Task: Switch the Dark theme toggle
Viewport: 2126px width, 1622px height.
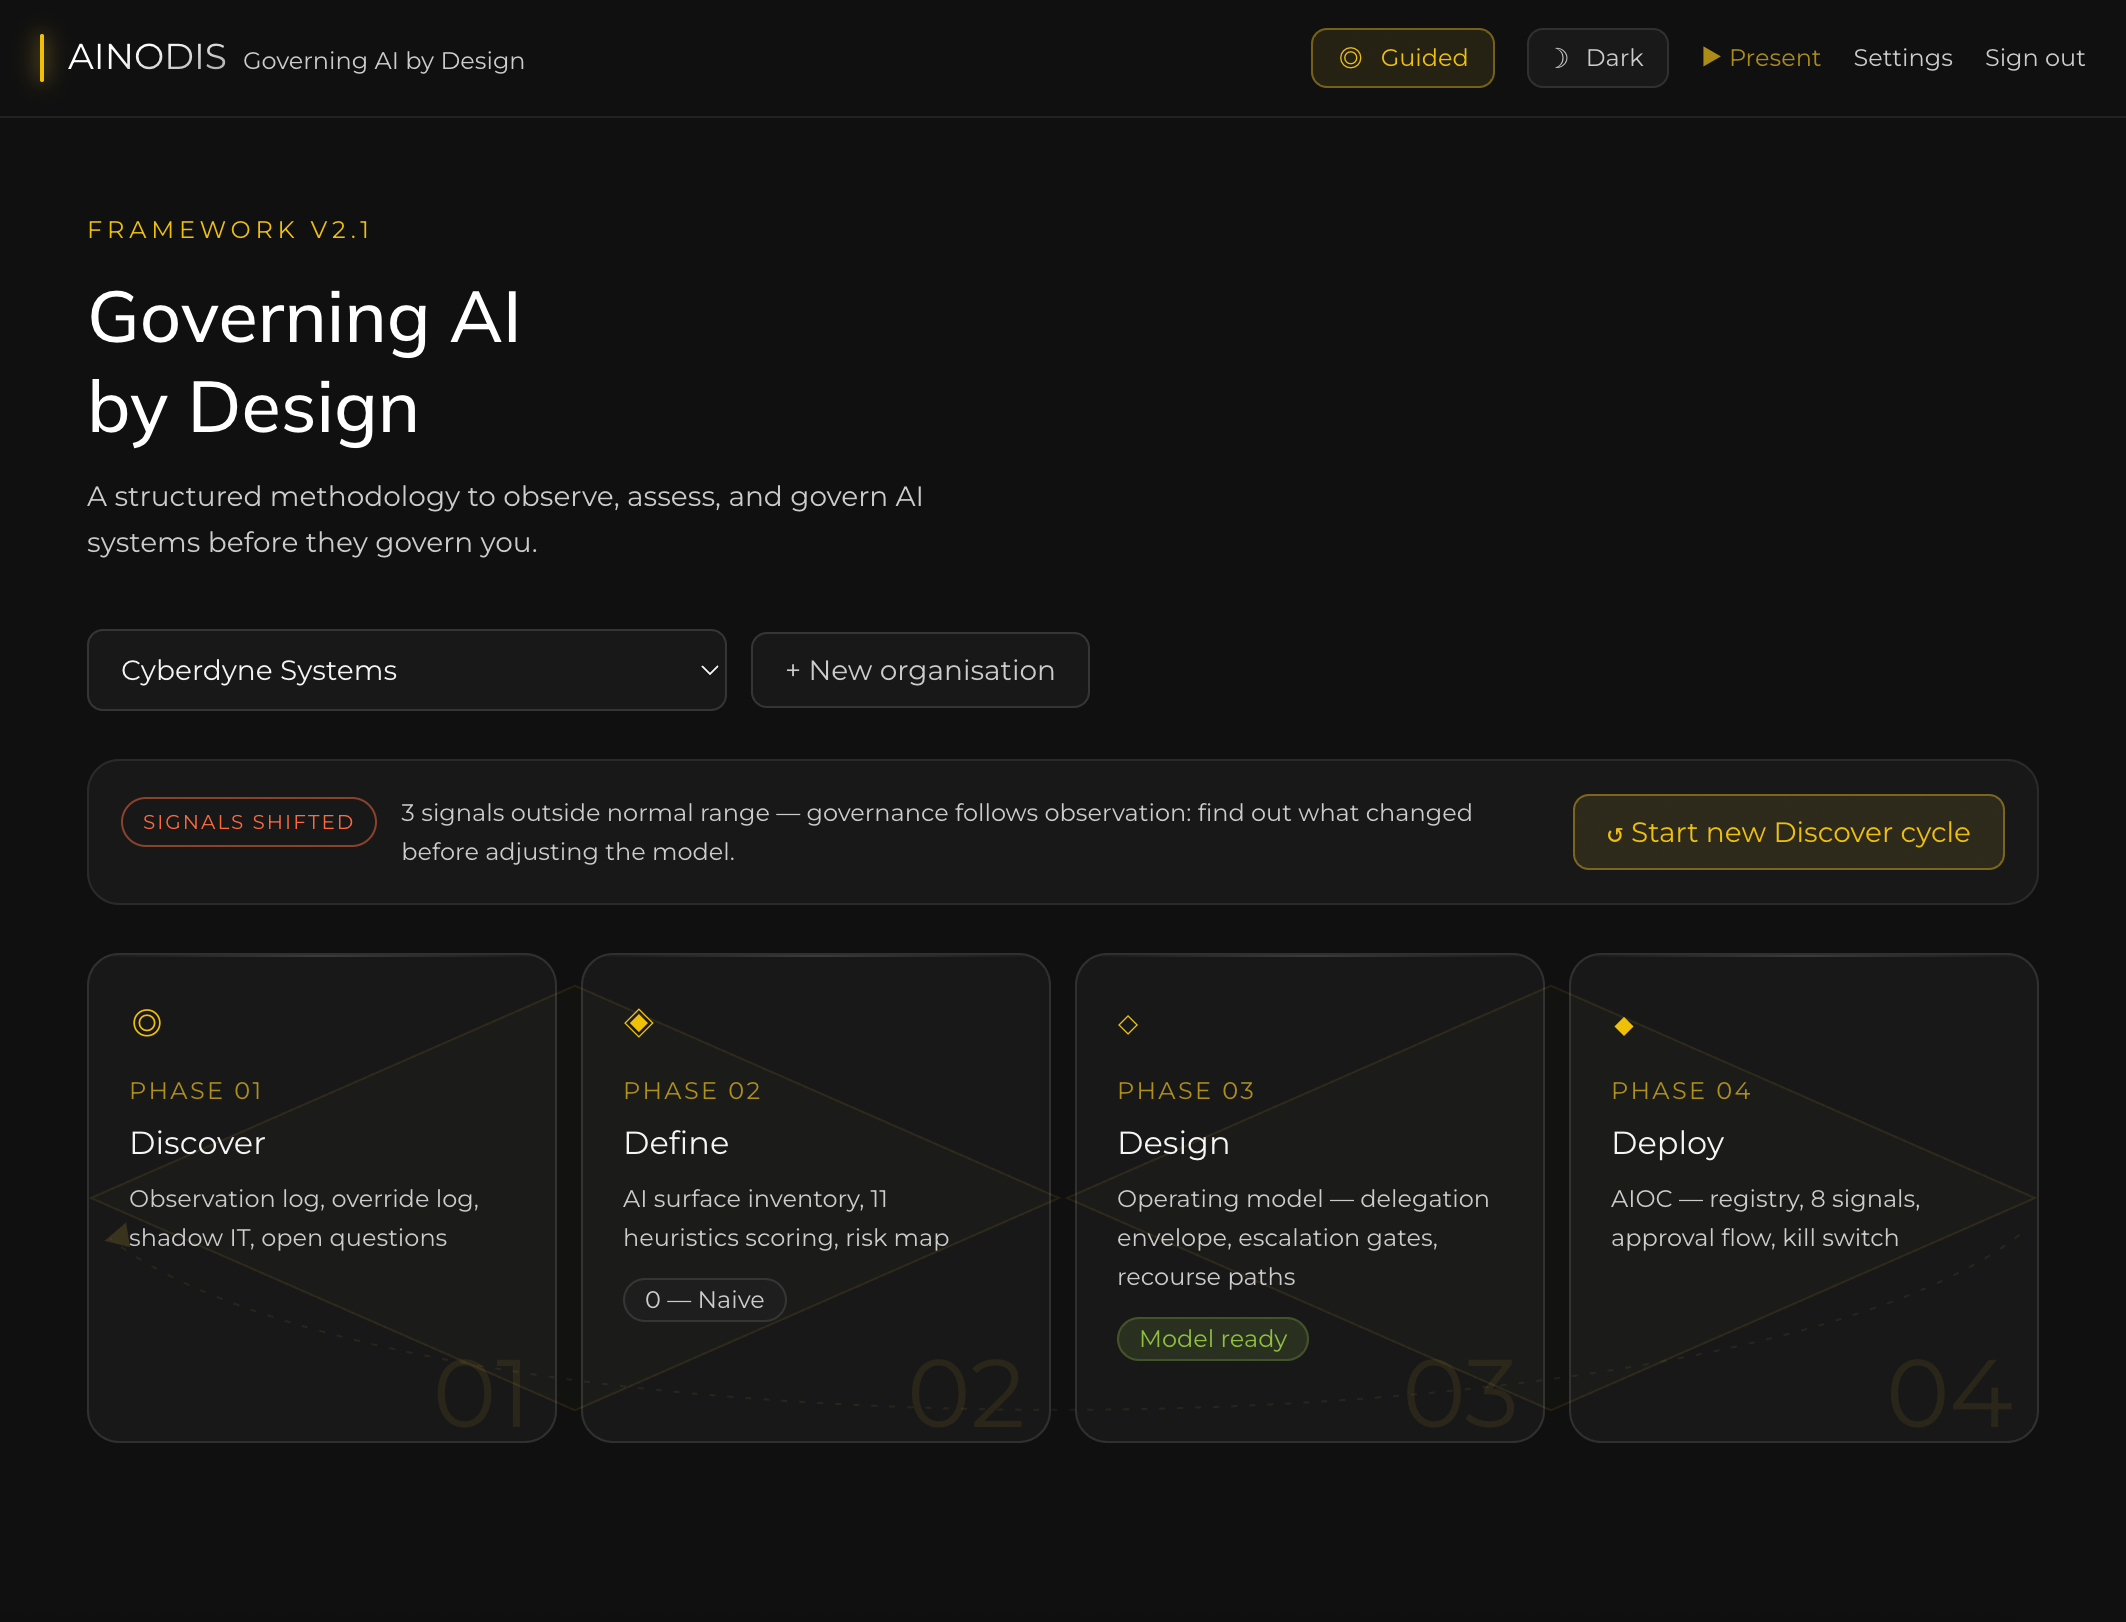Action: 1597,58
